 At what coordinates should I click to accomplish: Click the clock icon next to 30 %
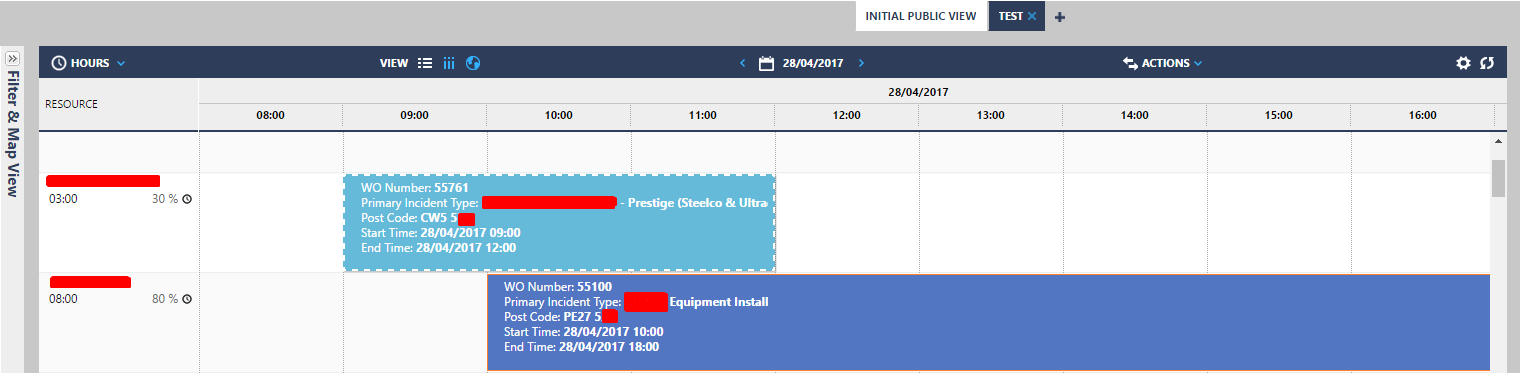coord(187,199)
